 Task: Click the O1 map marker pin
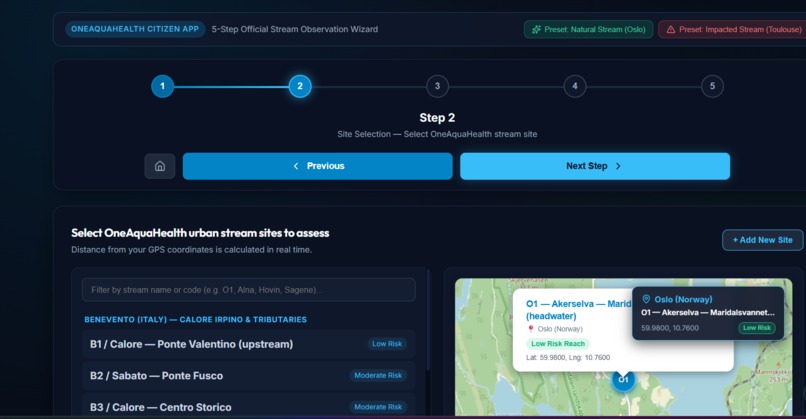(x=623, y=380)
